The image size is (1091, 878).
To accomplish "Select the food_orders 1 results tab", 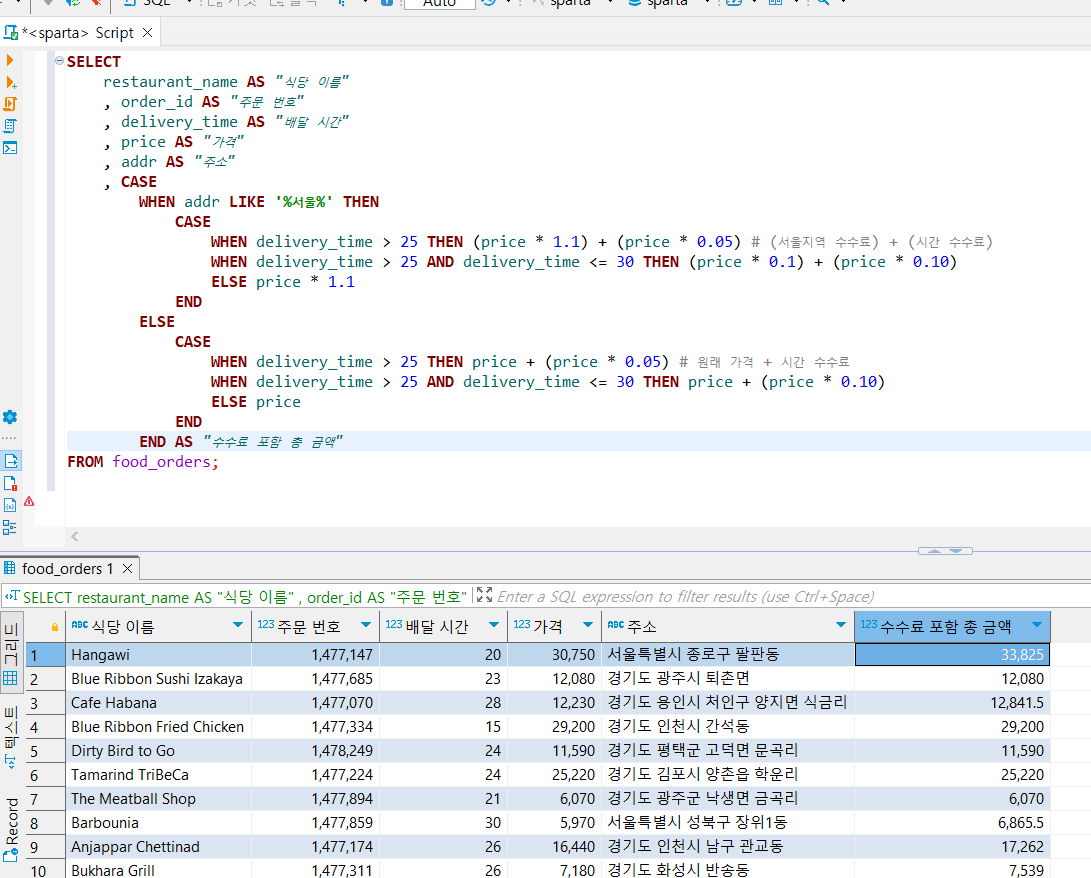I will point(67,568).
